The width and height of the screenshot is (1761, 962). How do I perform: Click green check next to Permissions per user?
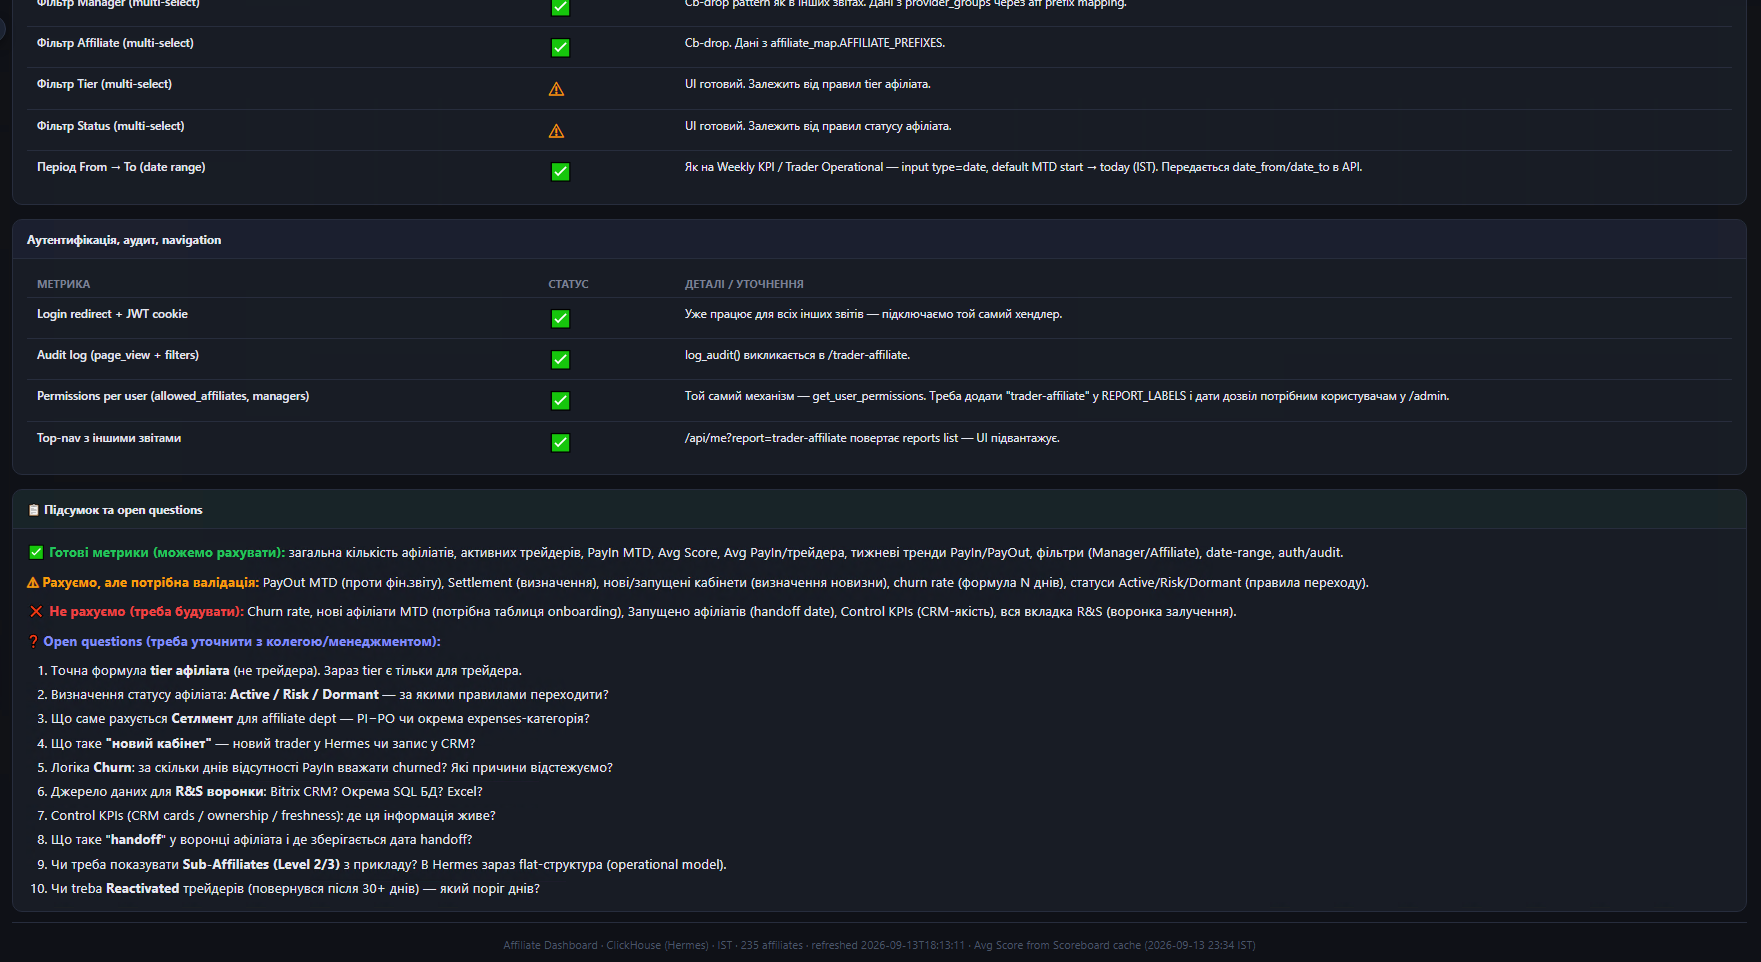point(560,400)
